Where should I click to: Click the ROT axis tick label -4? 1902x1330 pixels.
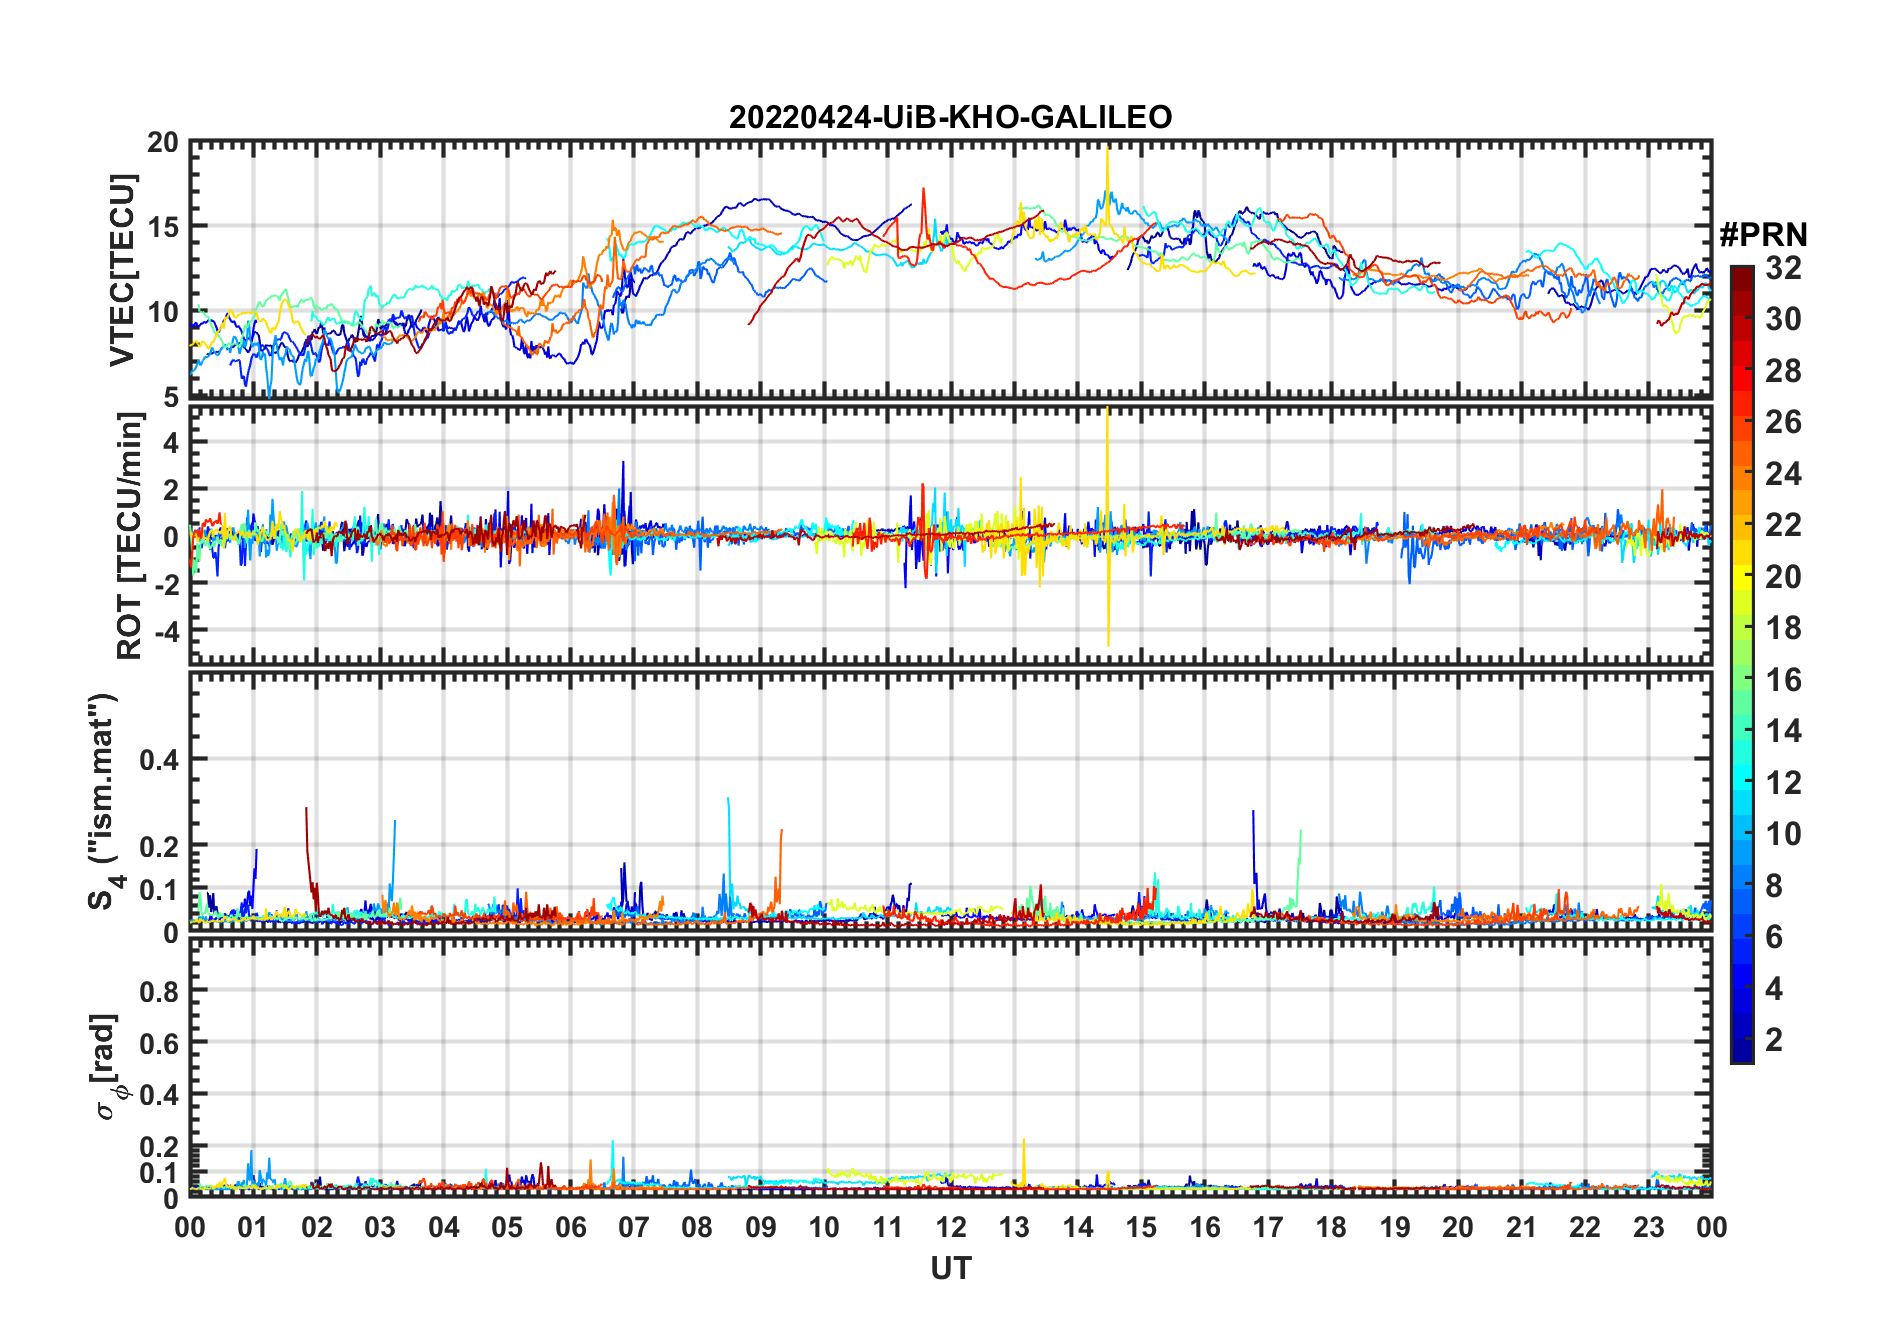pos(168,631)
